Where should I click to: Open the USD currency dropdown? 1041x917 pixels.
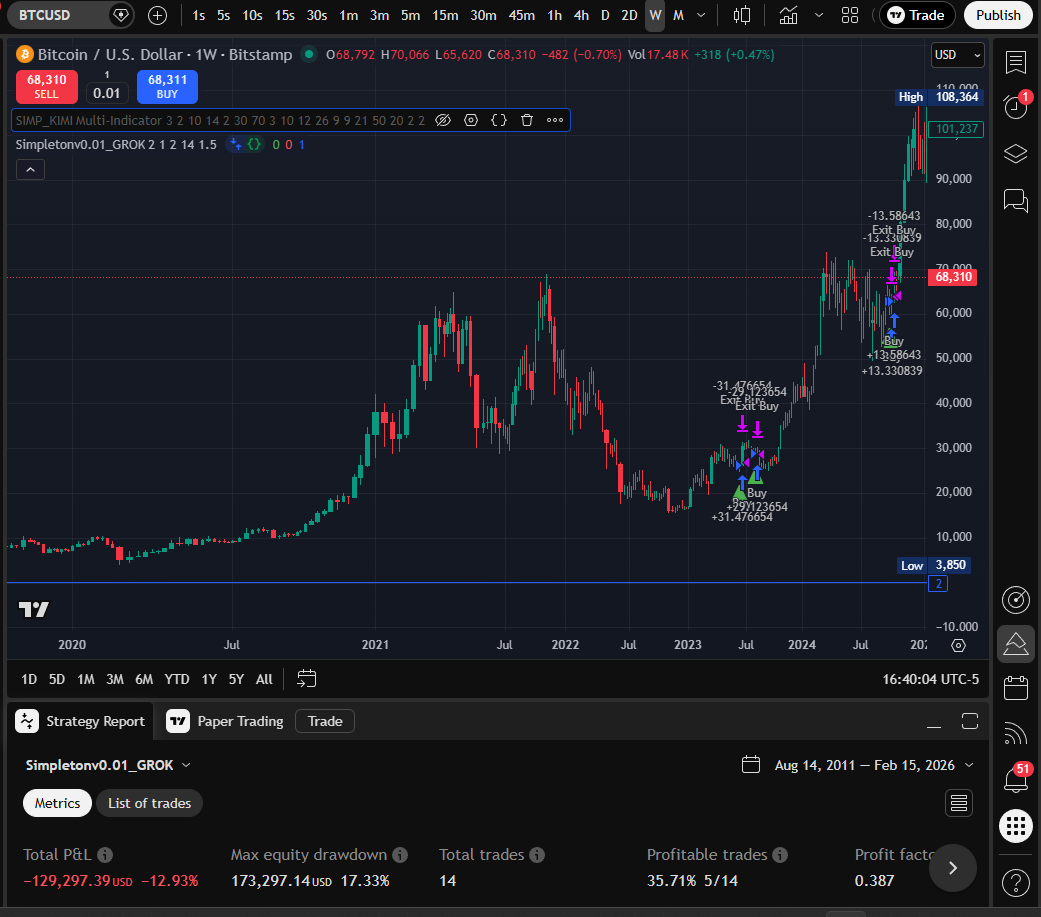click(x=956, y=54)
